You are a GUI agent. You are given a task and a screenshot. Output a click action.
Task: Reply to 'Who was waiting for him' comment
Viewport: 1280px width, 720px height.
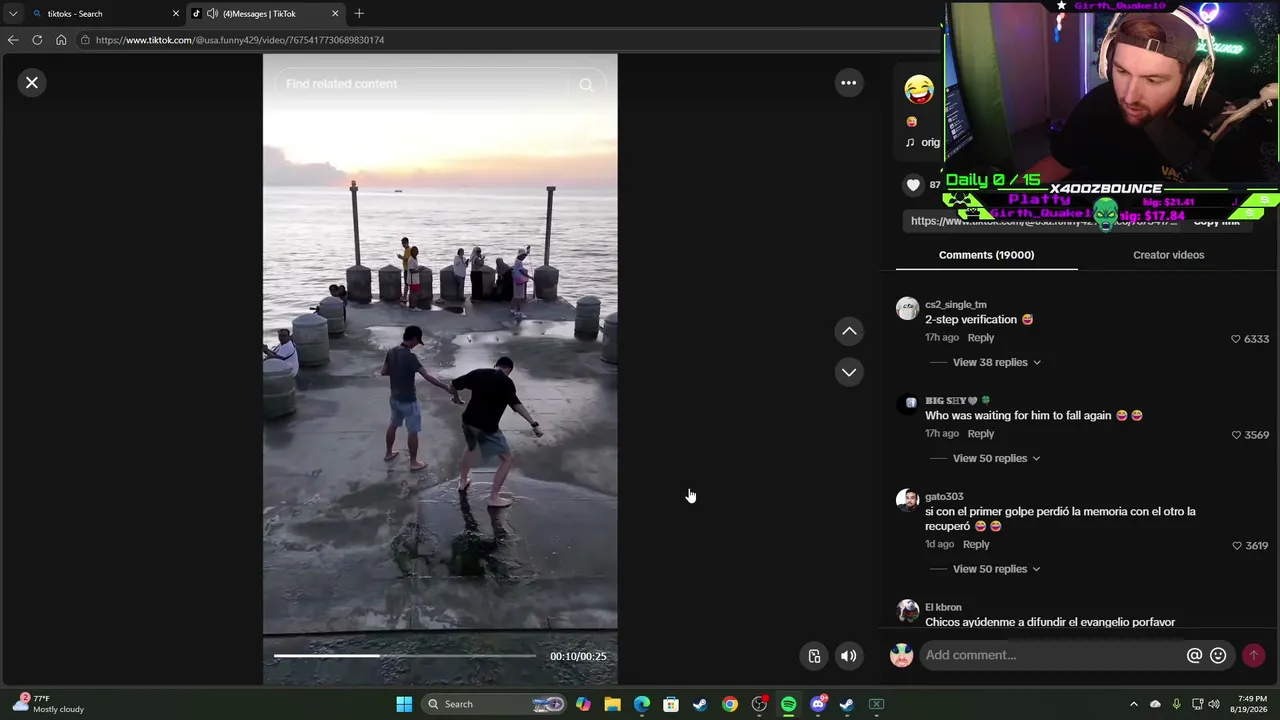click(980, 434)
